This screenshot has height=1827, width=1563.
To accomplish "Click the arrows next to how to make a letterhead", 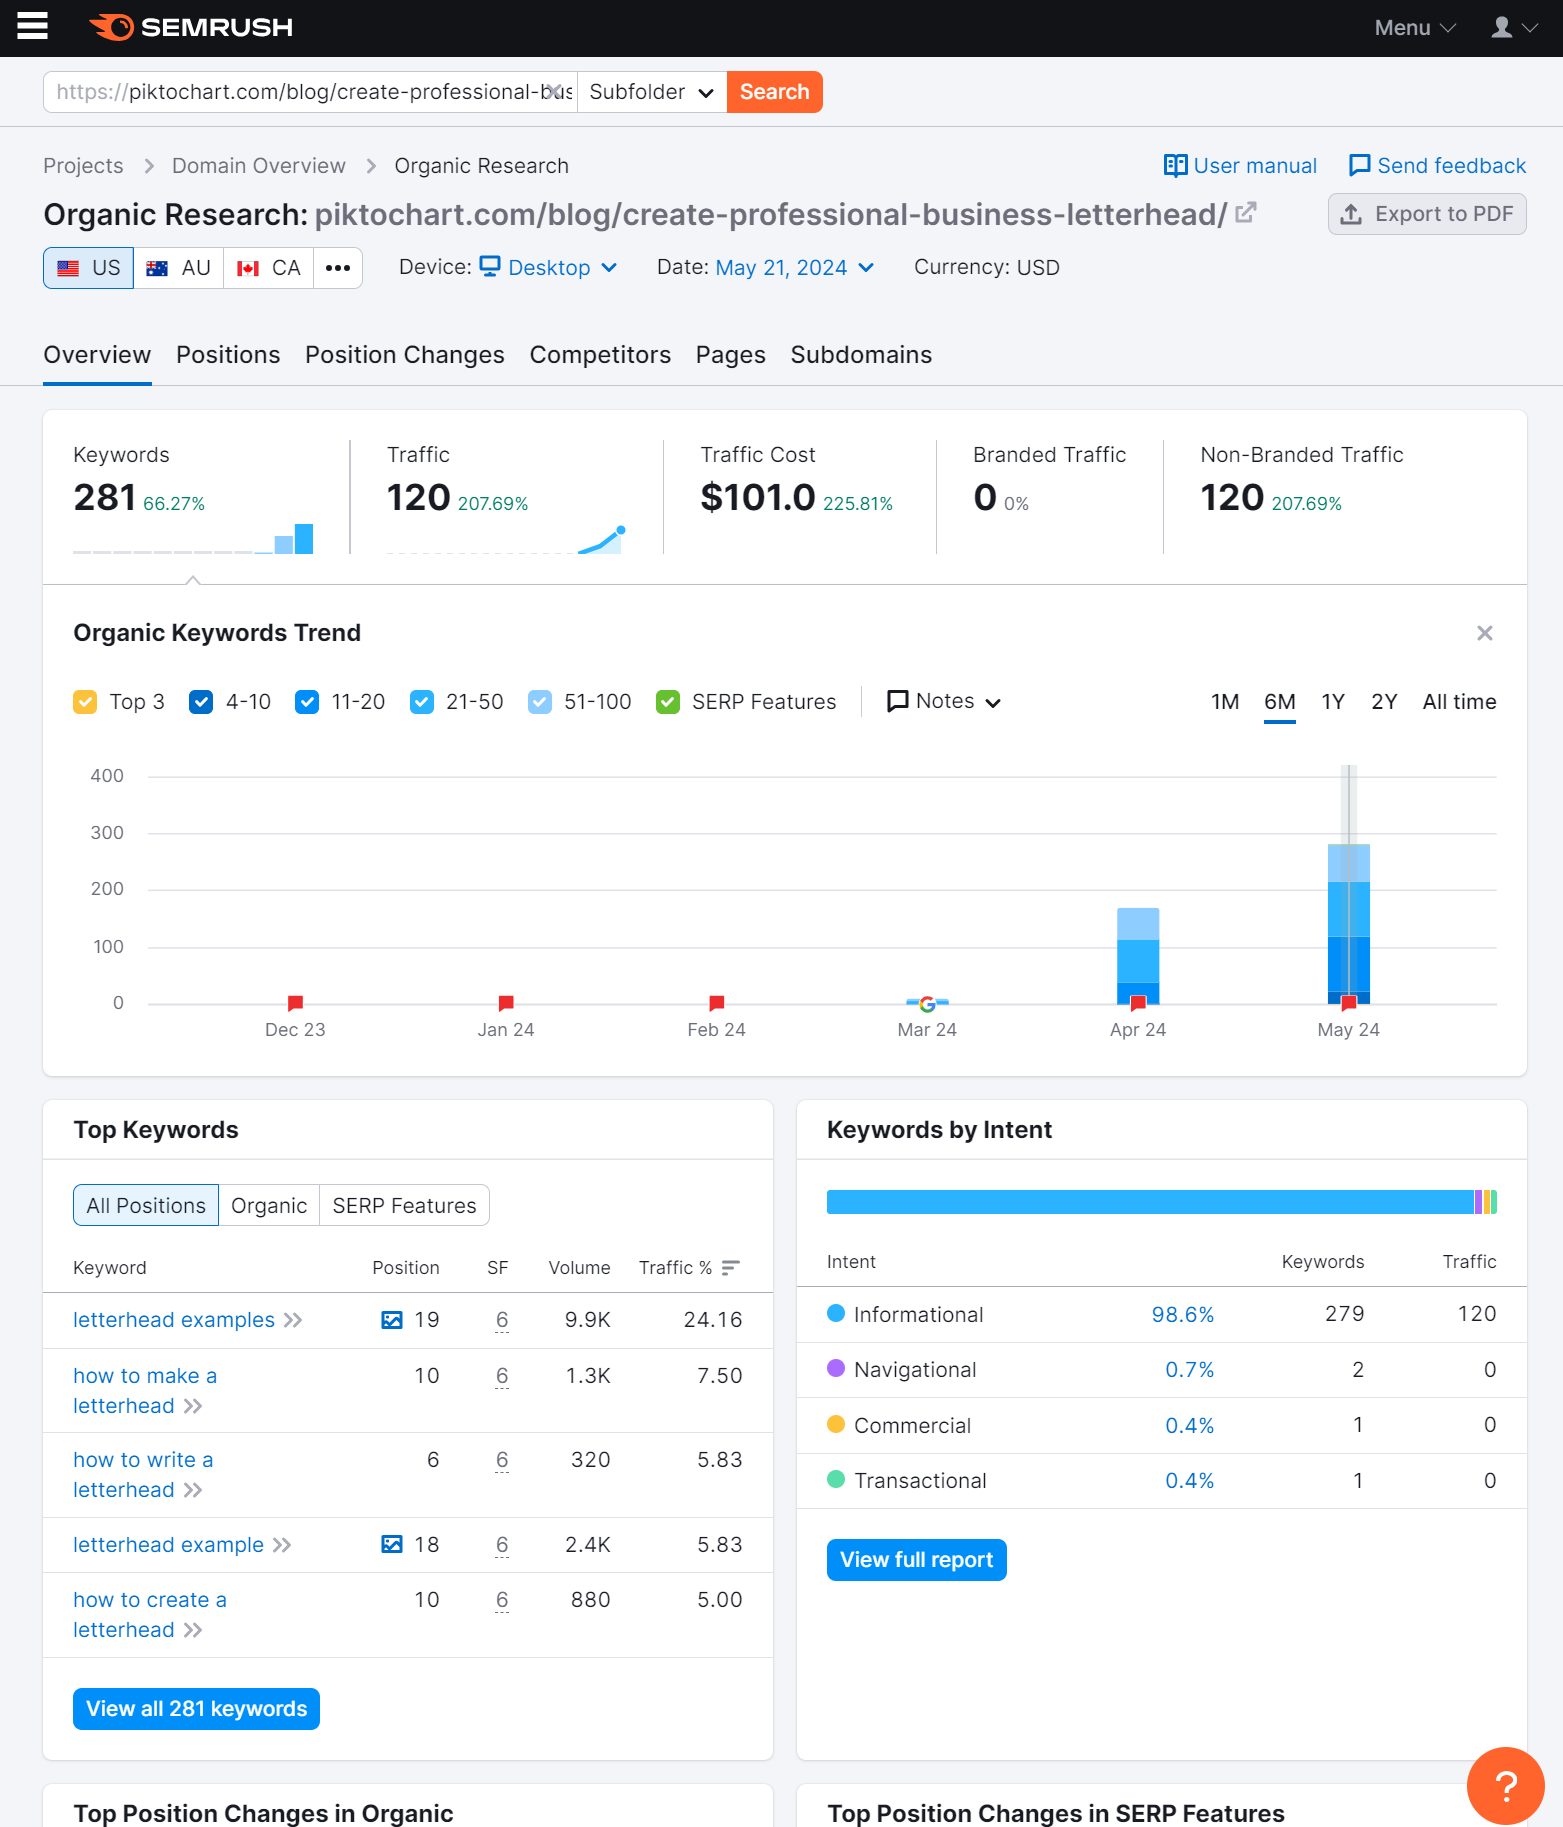I will 193,1406.
